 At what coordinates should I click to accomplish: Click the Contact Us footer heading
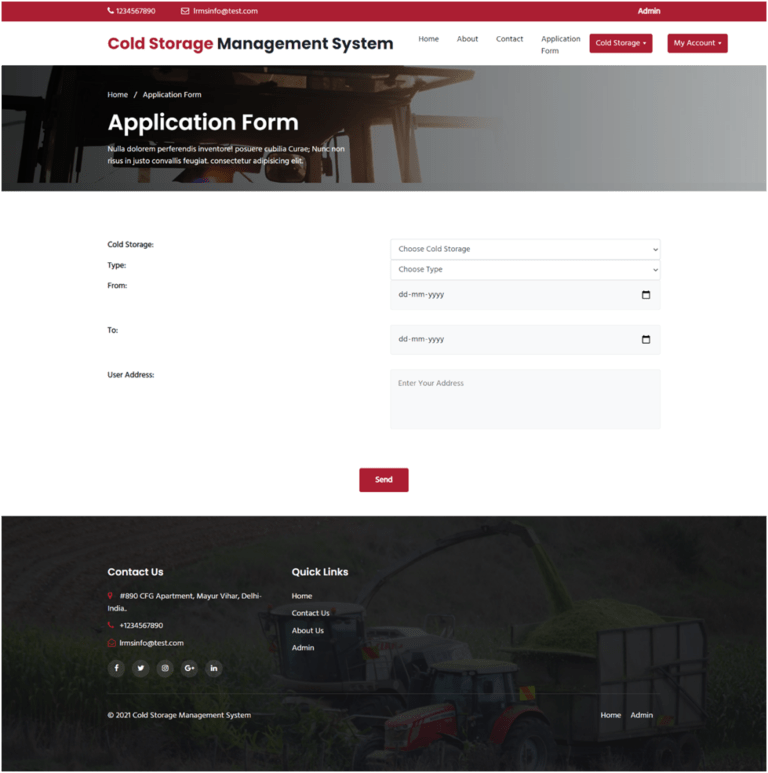pyautogui.click(x=135, y=572)
